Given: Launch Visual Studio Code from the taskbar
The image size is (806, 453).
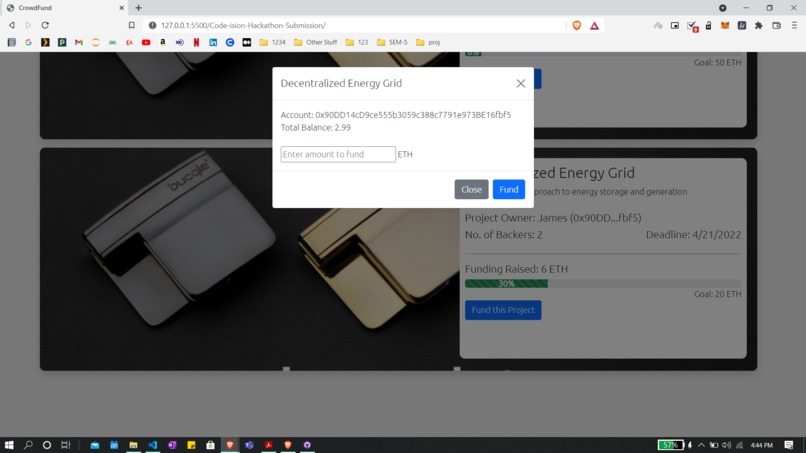Looking at the screenshot, I should tap(153, 445).
